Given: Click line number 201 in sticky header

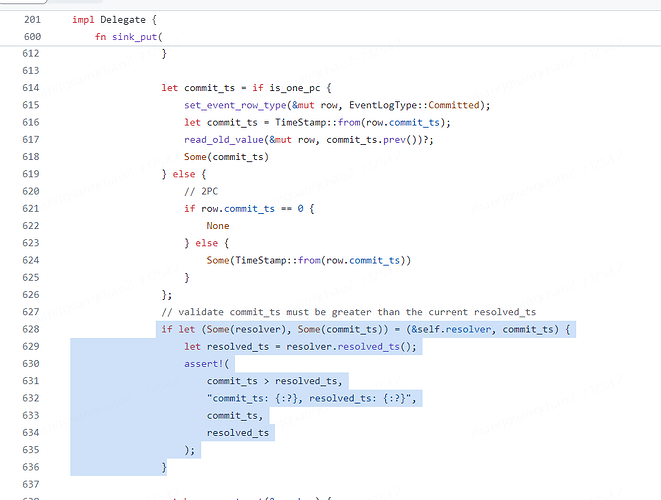Looking at the screenshot, I should coord(32,20).
